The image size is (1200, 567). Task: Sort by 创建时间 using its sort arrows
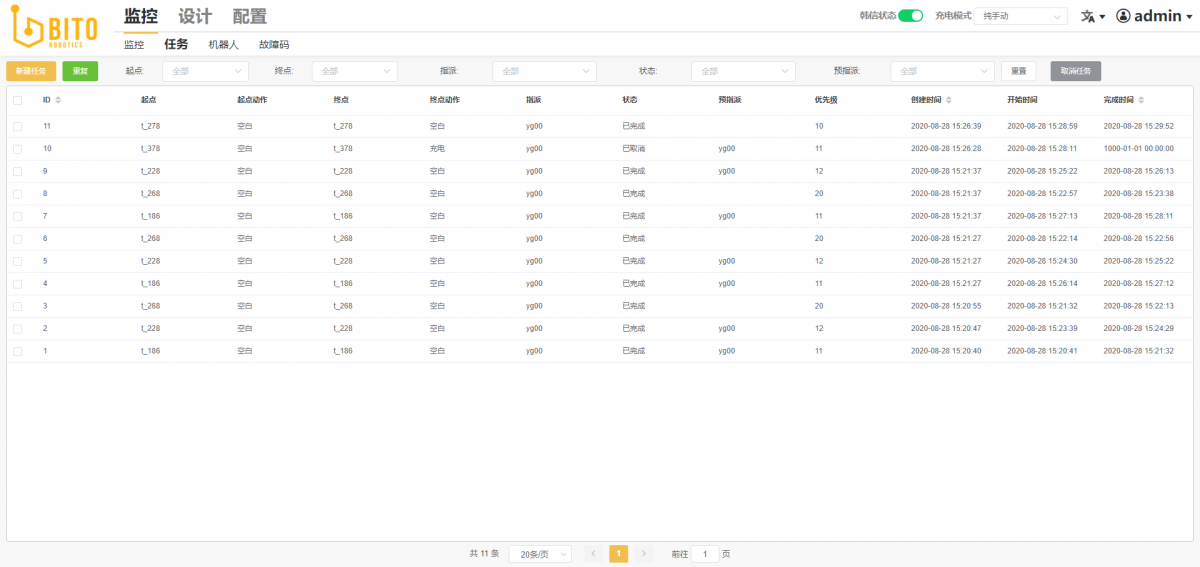[949, 100]
